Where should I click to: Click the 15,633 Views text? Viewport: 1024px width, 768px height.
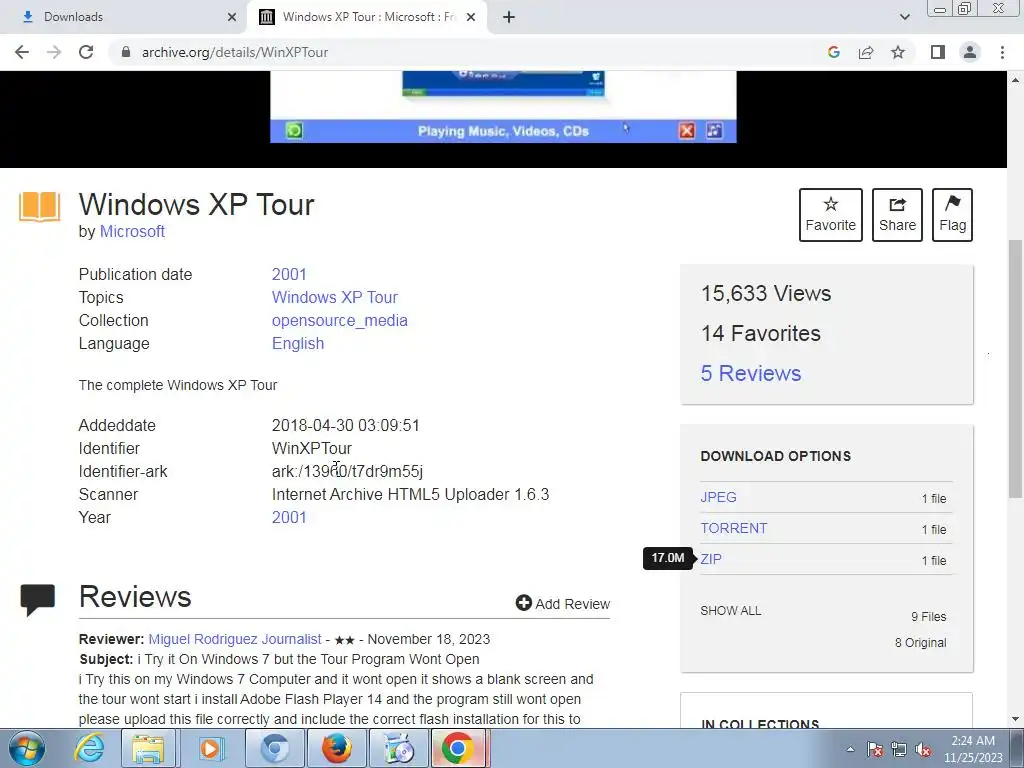766,293
